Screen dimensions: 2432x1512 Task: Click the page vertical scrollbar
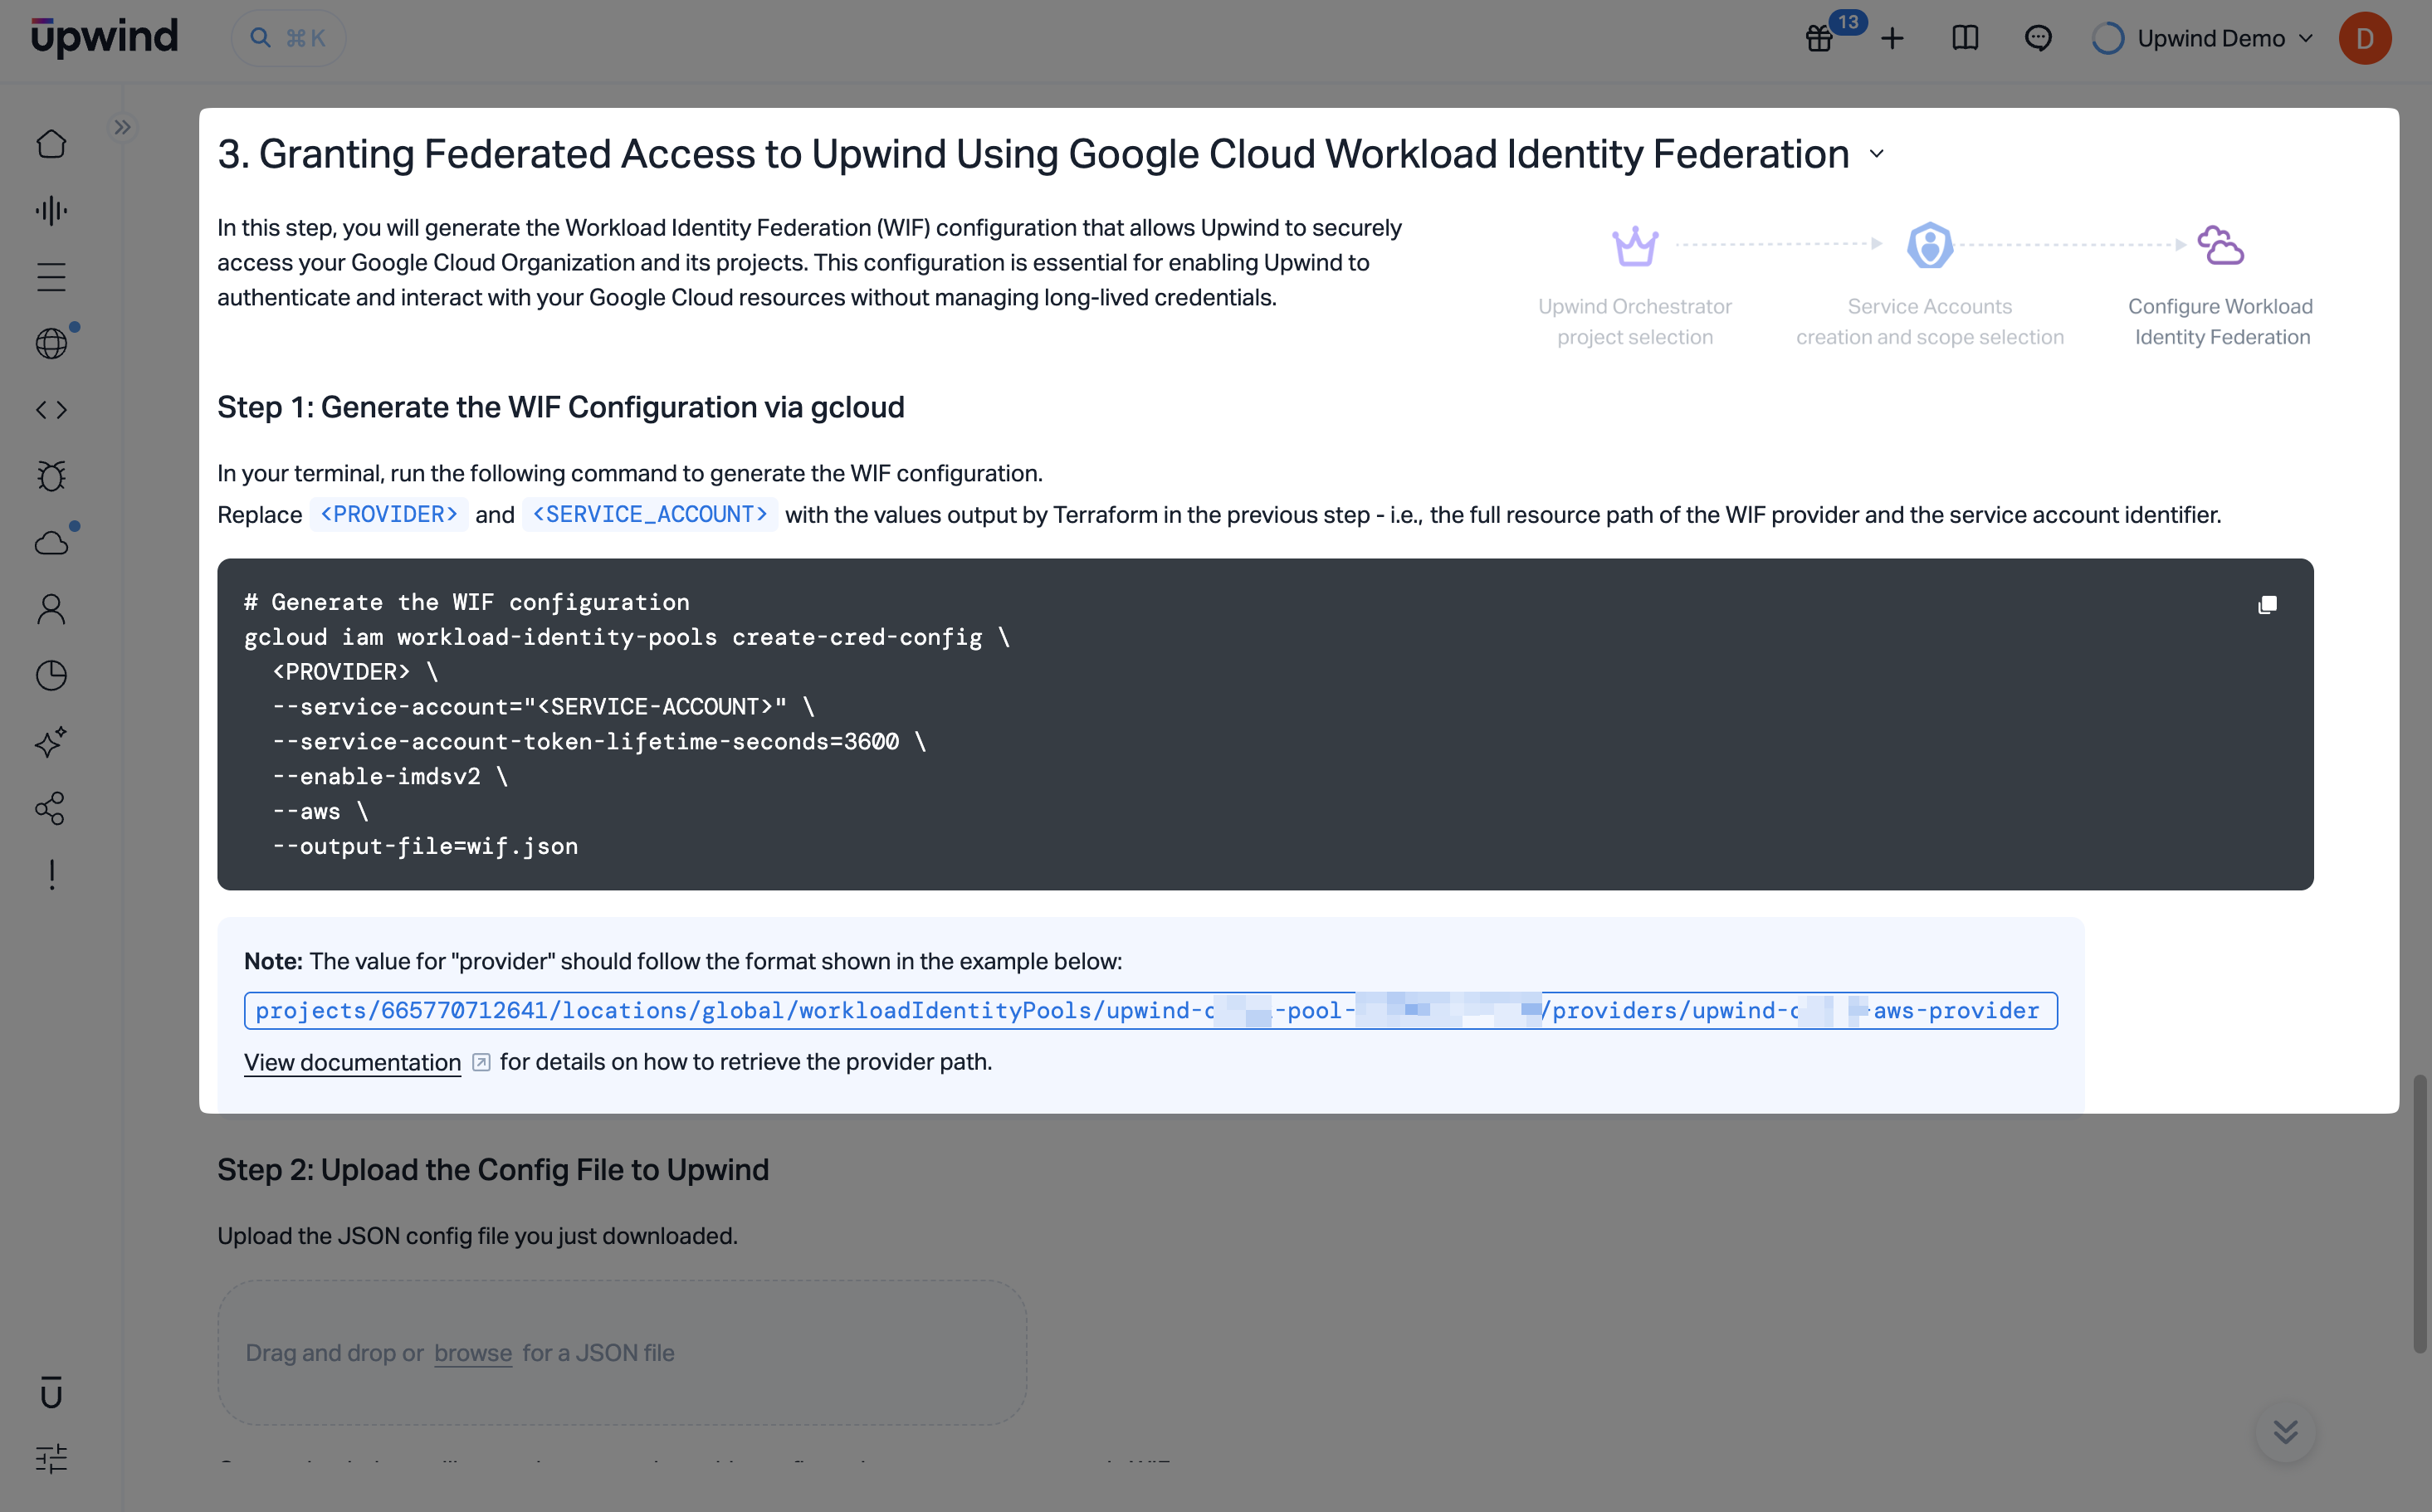2419,1214
